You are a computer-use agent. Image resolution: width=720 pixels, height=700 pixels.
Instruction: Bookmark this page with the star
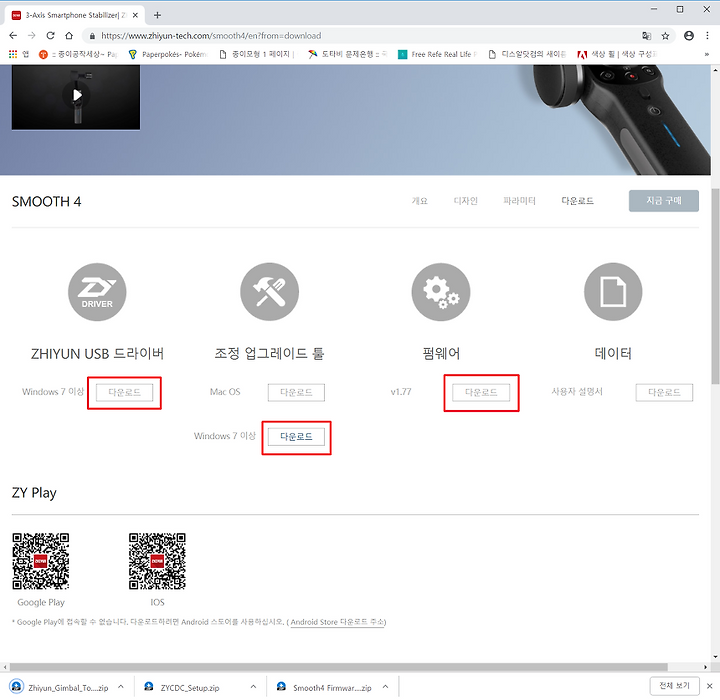click(665, 36)
